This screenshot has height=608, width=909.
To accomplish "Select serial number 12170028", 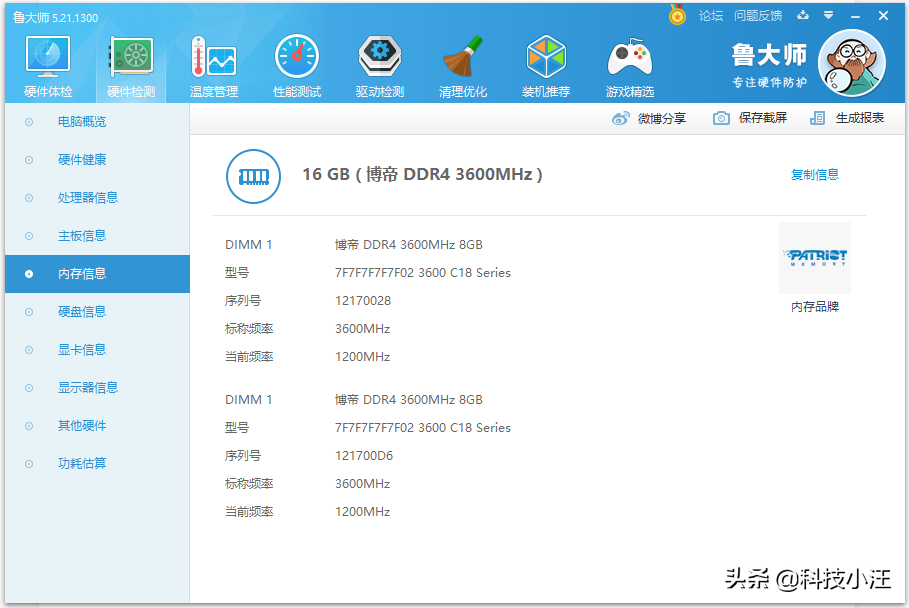I will click(x=363, y=301).
